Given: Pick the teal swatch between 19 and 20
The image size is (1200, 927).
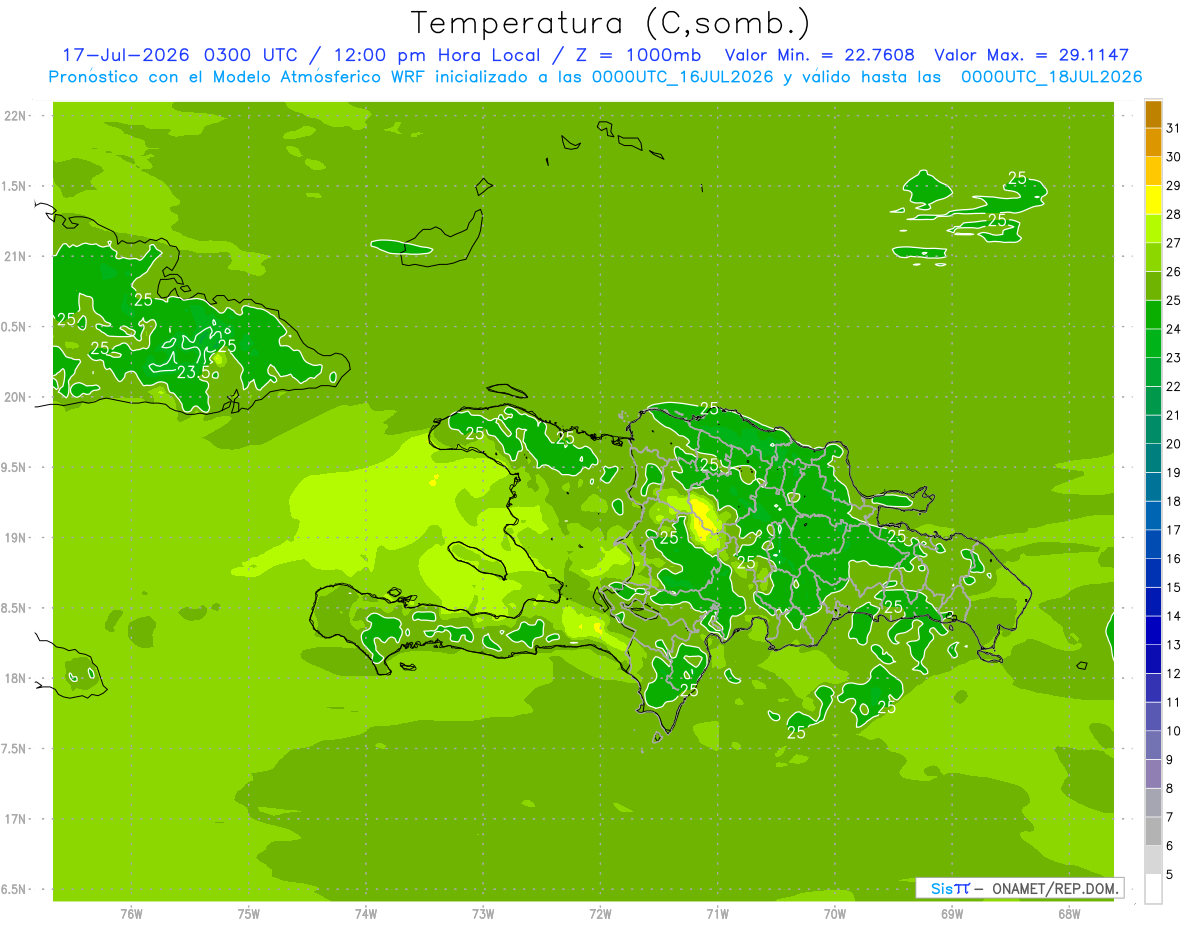Looking at the screenshot, I should click(x=1153, y=458).
